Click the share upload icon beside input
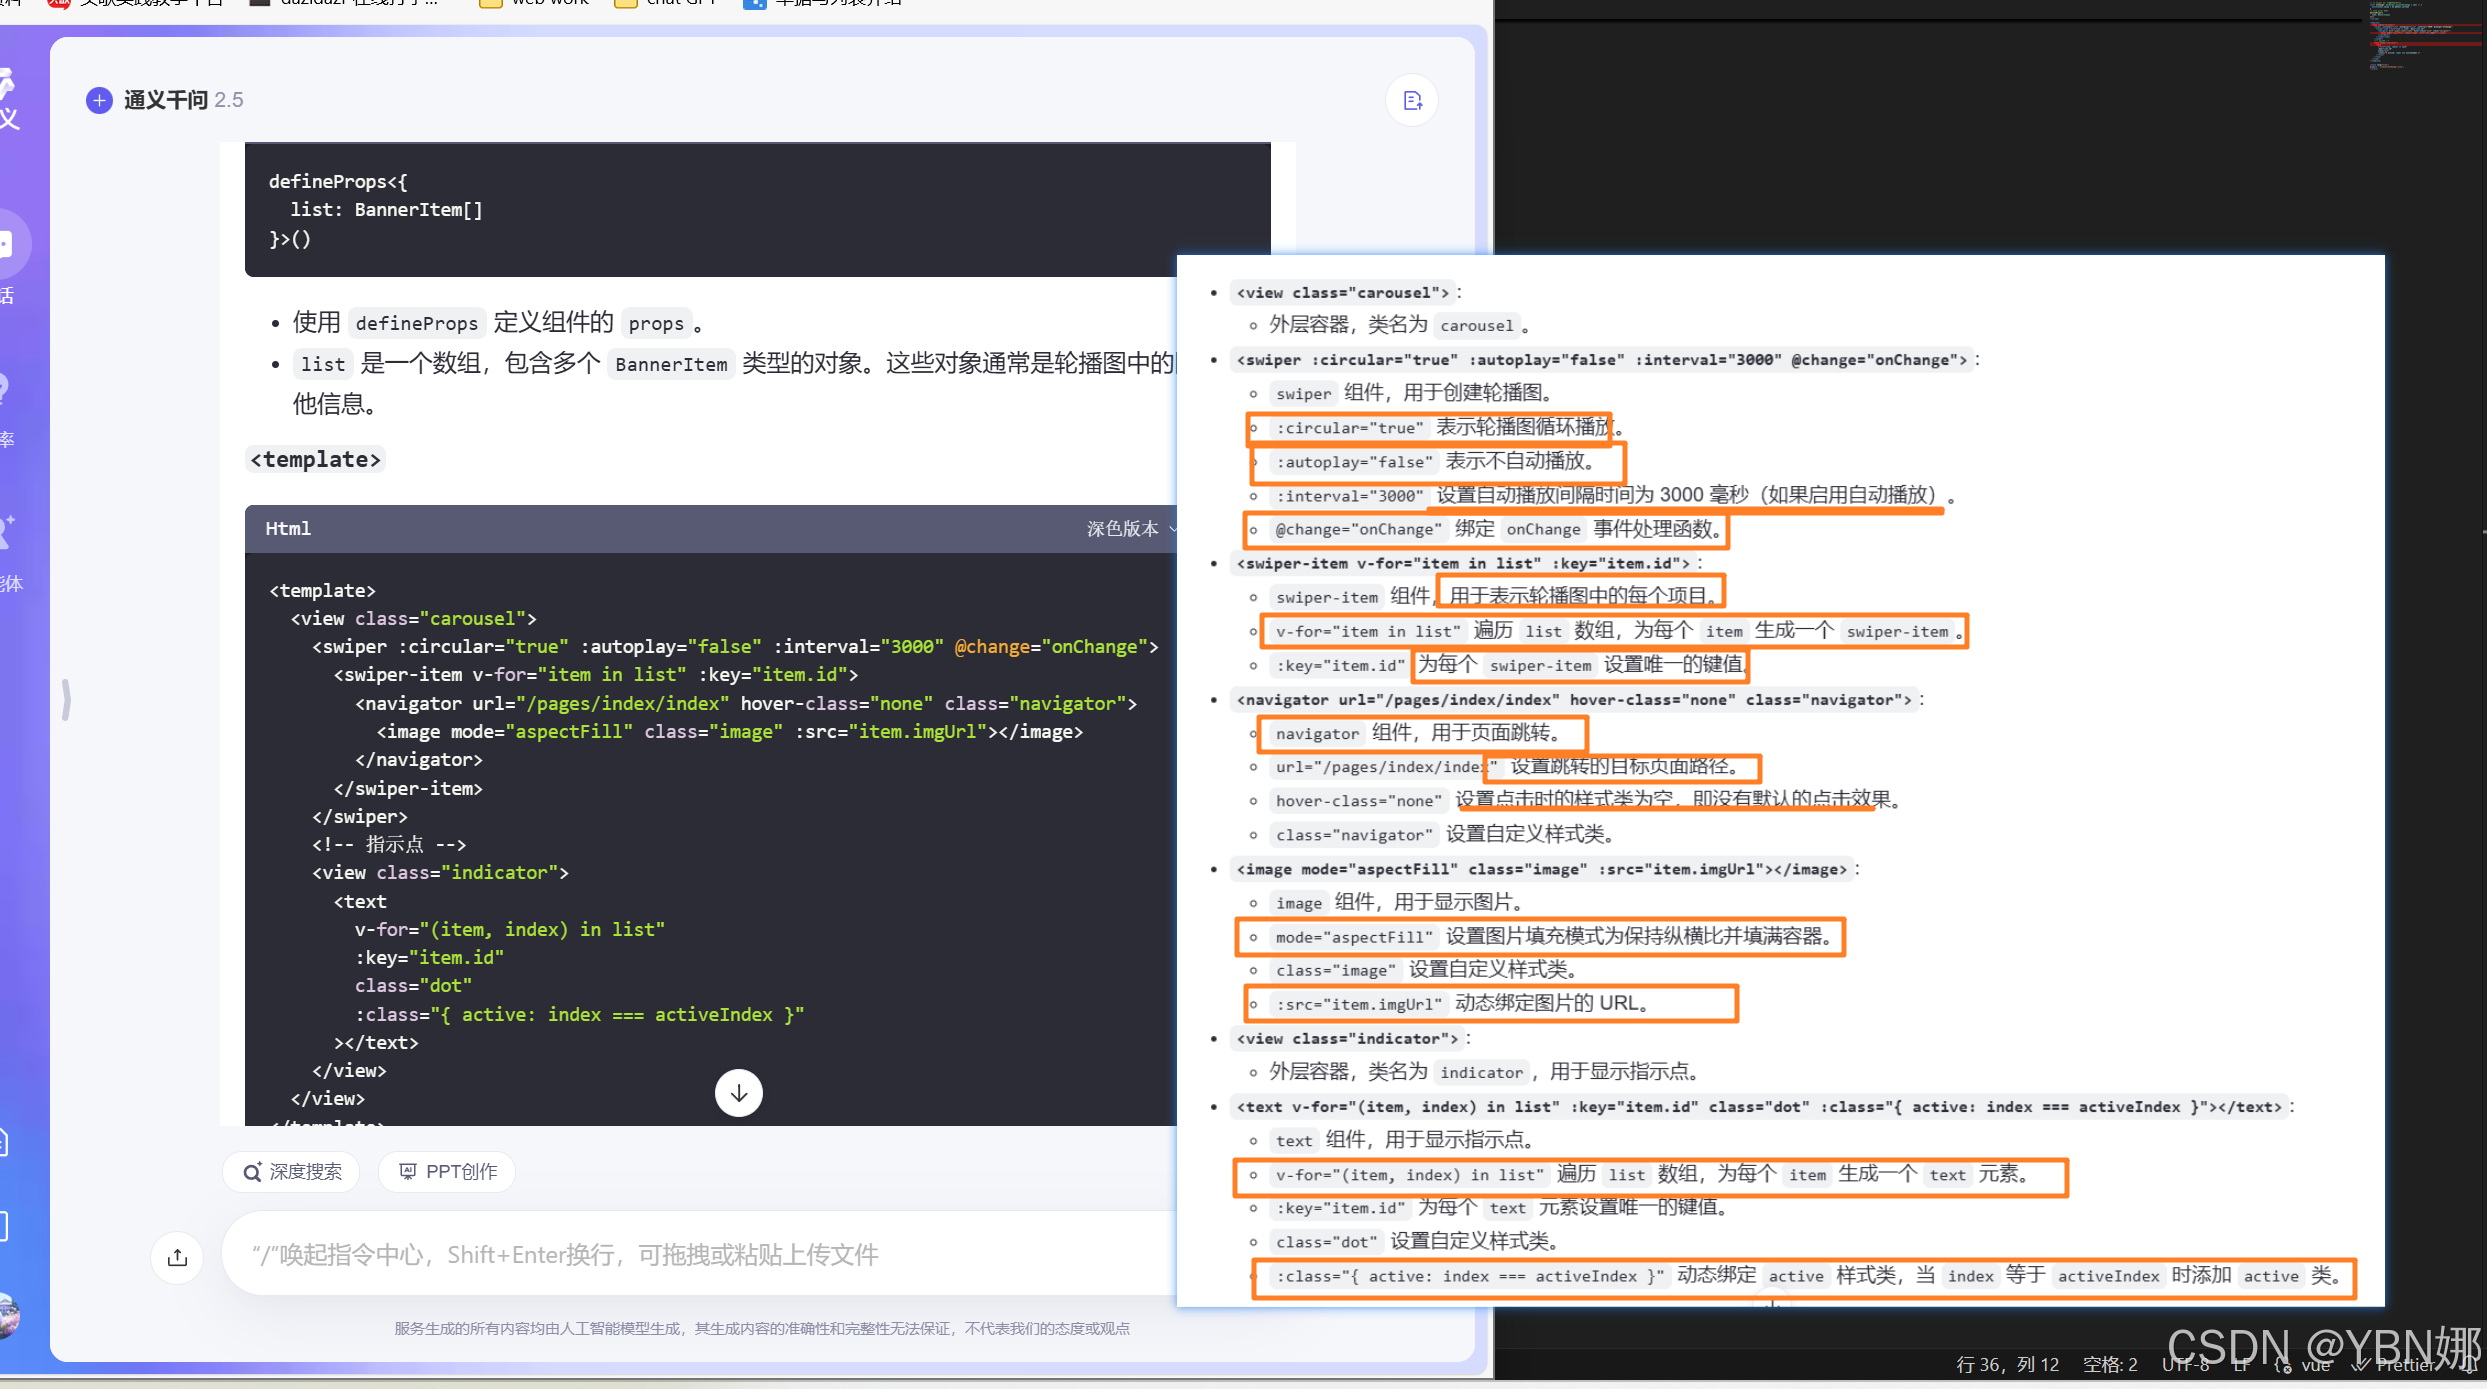 [178, 1257]
